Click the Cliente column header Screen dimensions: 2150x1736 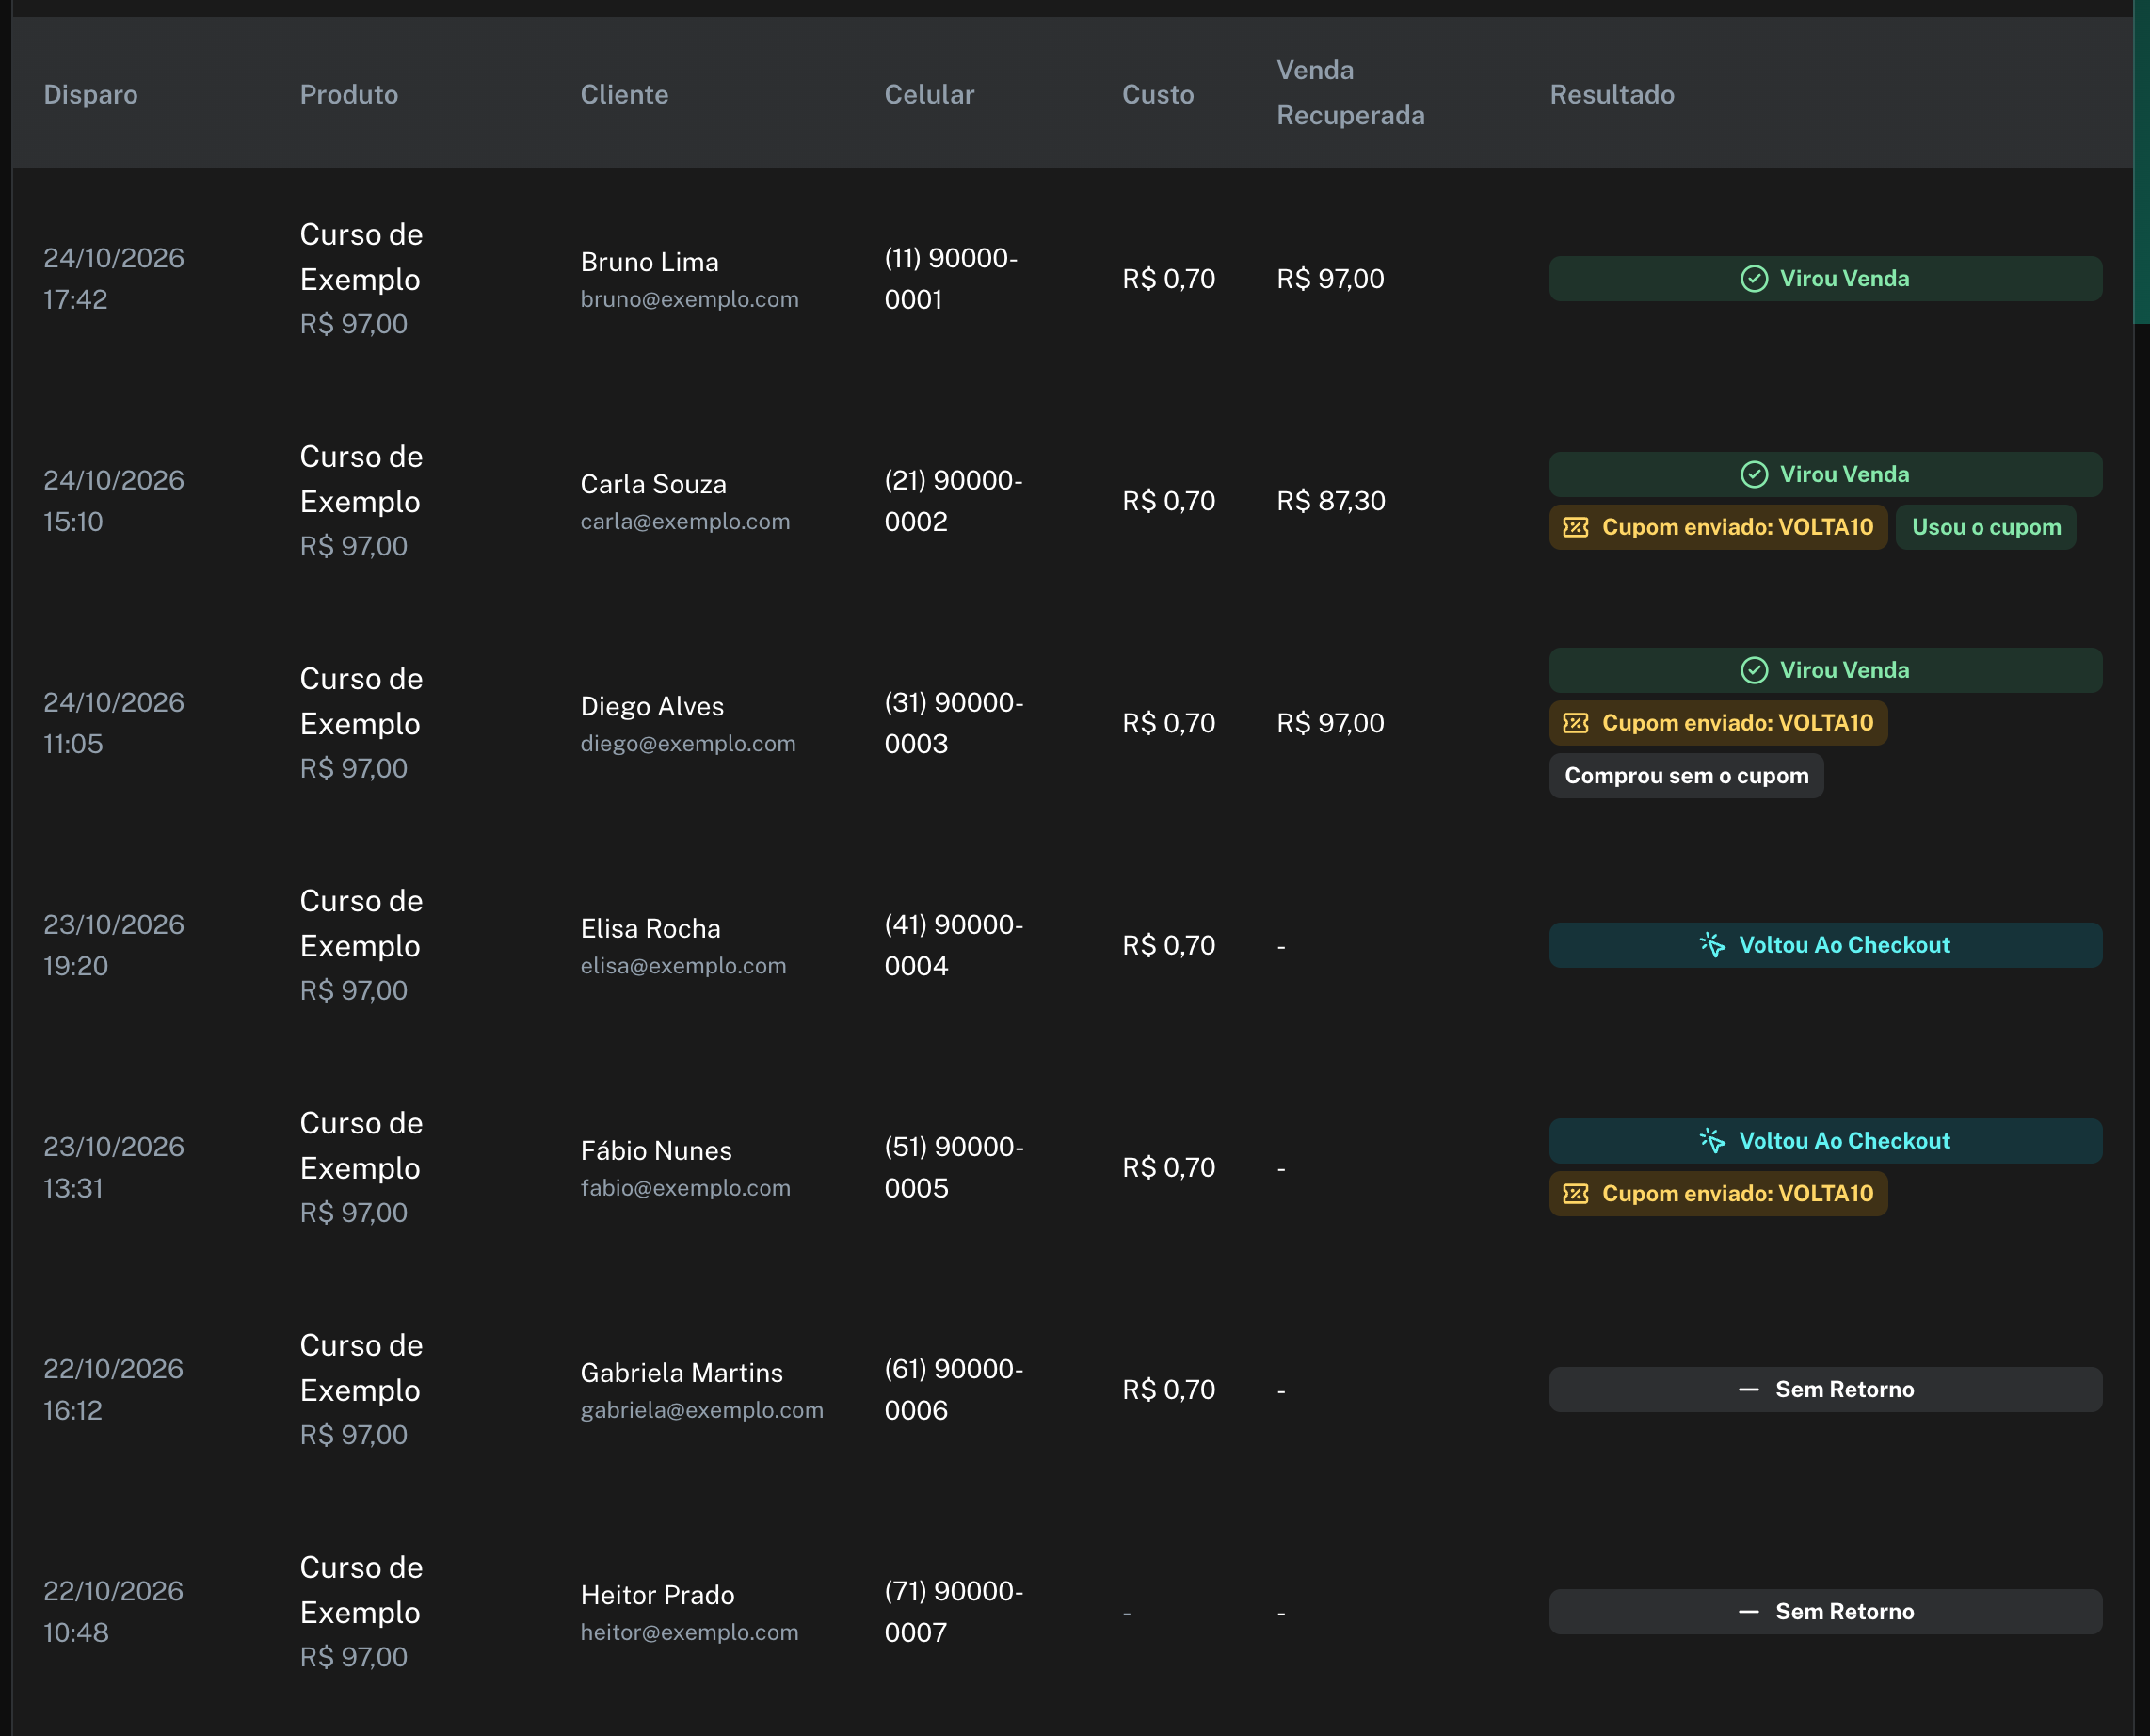[x=624, y=95]
